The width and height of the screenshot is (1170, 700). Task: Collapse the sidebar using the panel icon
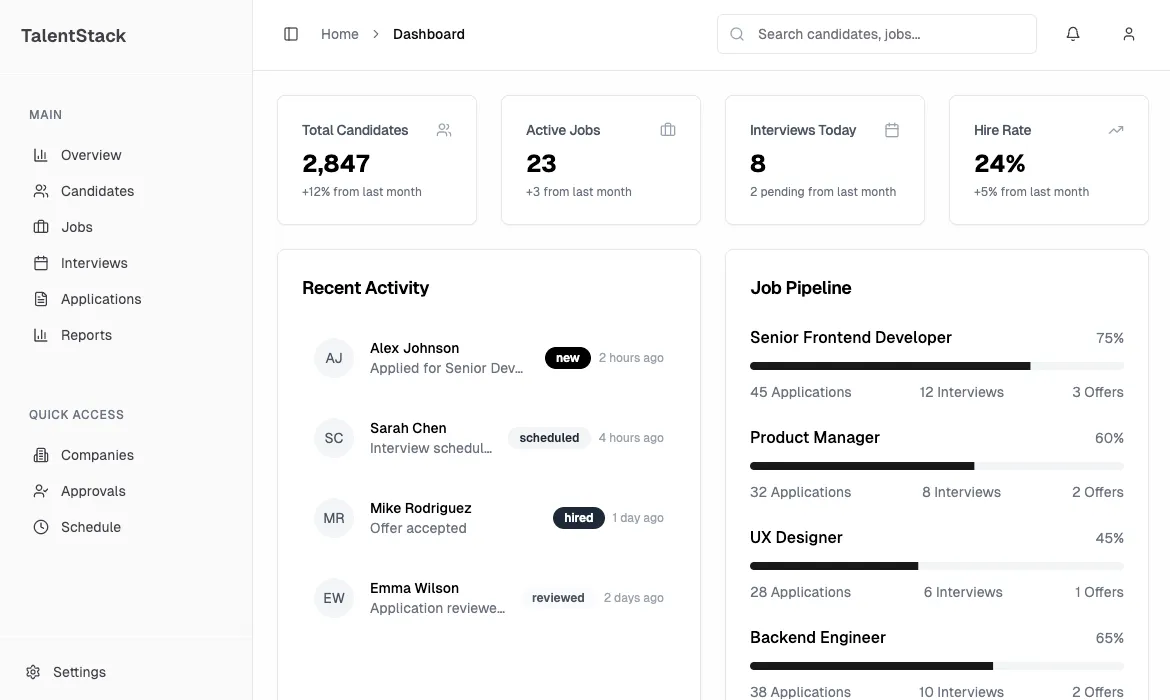(291, 33)
